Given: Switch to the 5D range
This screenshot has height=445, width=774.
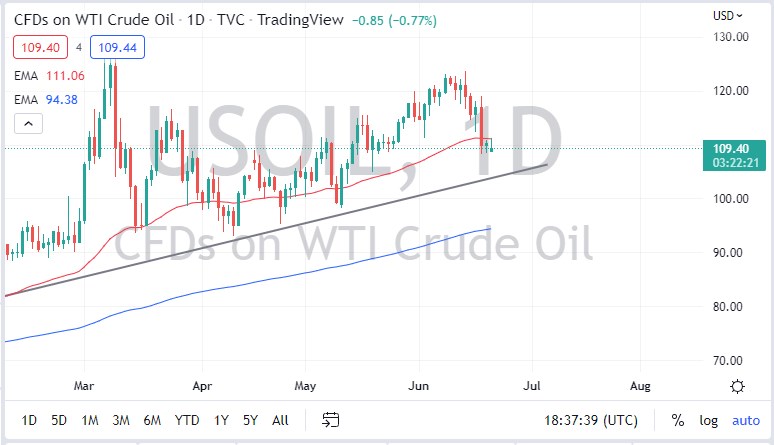Looking at the screenshot, I should point(59,421).
